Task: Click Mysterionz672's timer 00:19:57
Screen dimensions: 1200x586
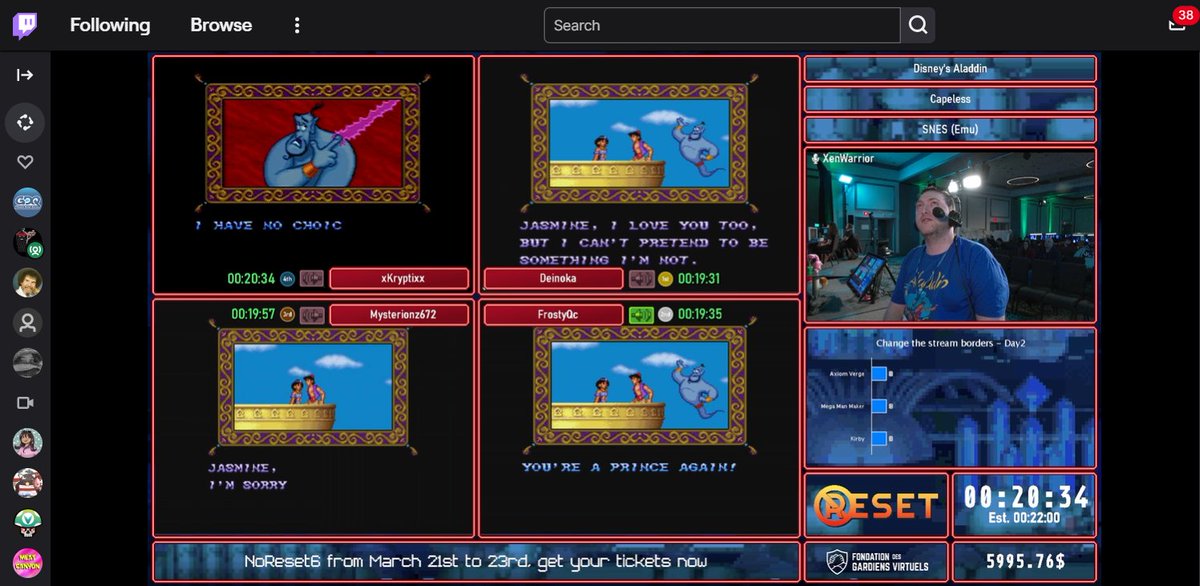Action: point(254,315)
